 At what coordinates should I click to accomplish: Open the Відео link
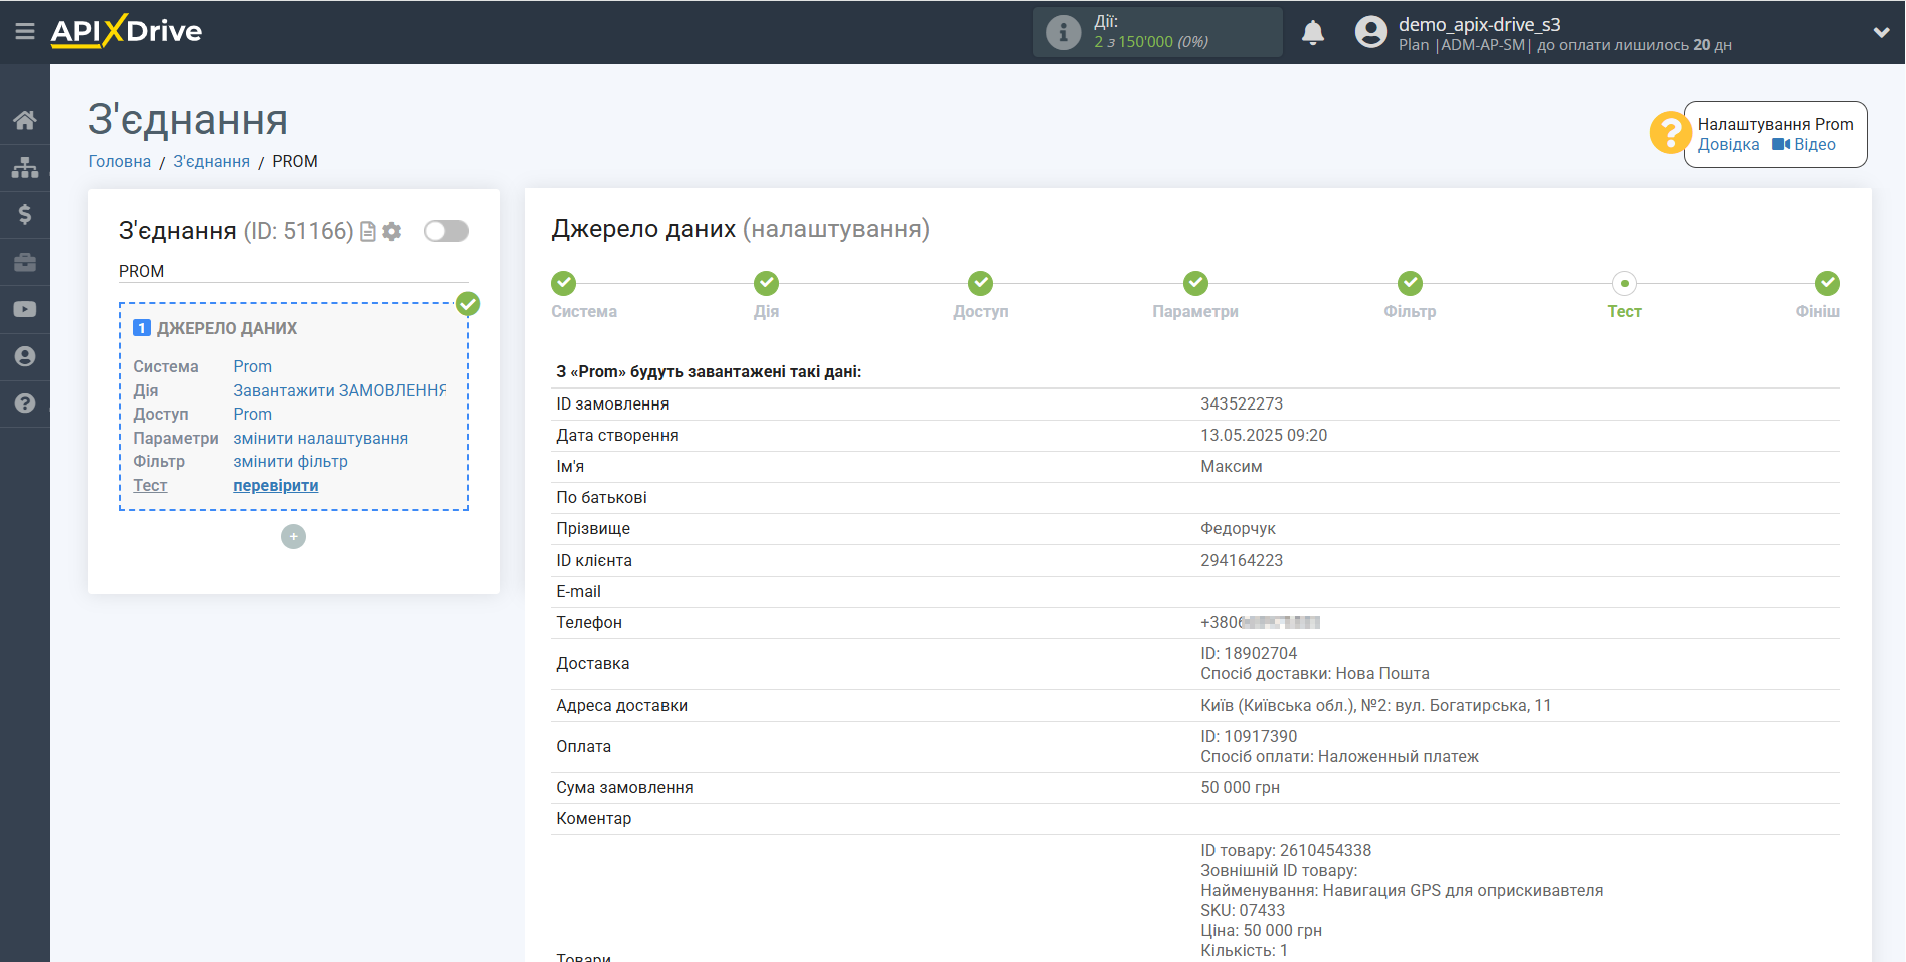(x=1804, y=145)
